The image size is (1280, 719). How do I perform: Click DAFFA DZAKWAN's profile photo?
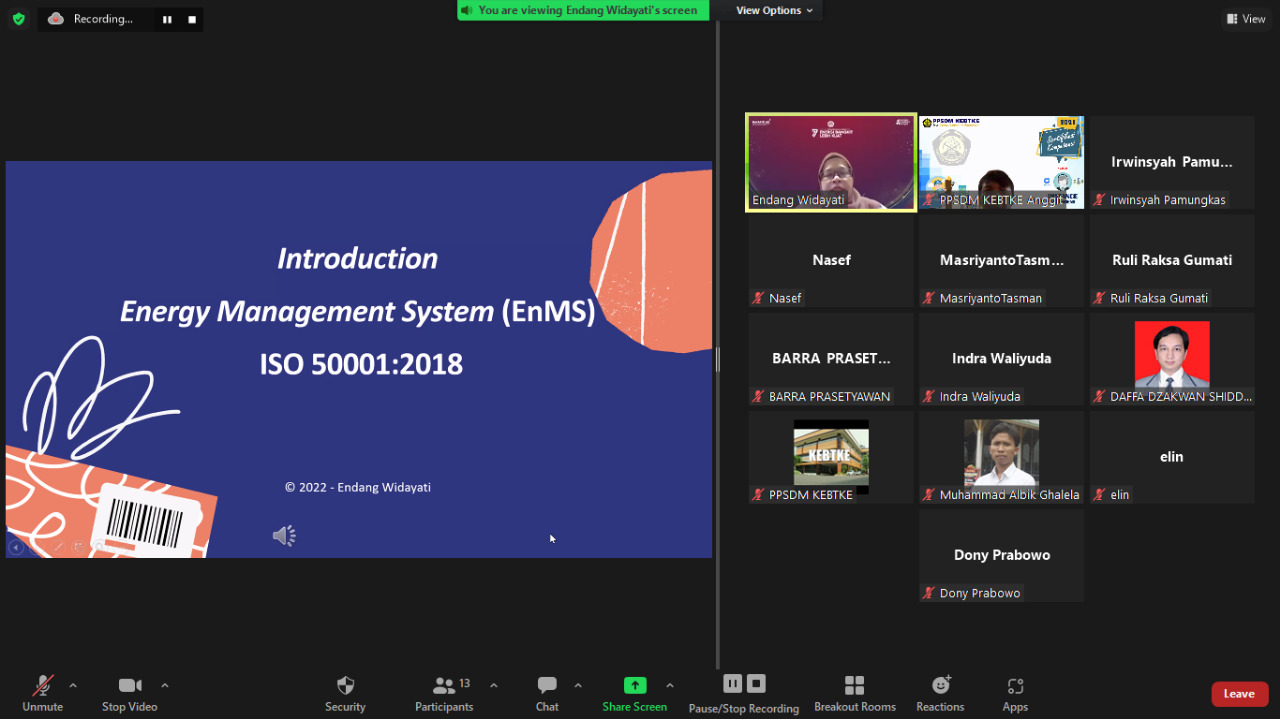1172,354
